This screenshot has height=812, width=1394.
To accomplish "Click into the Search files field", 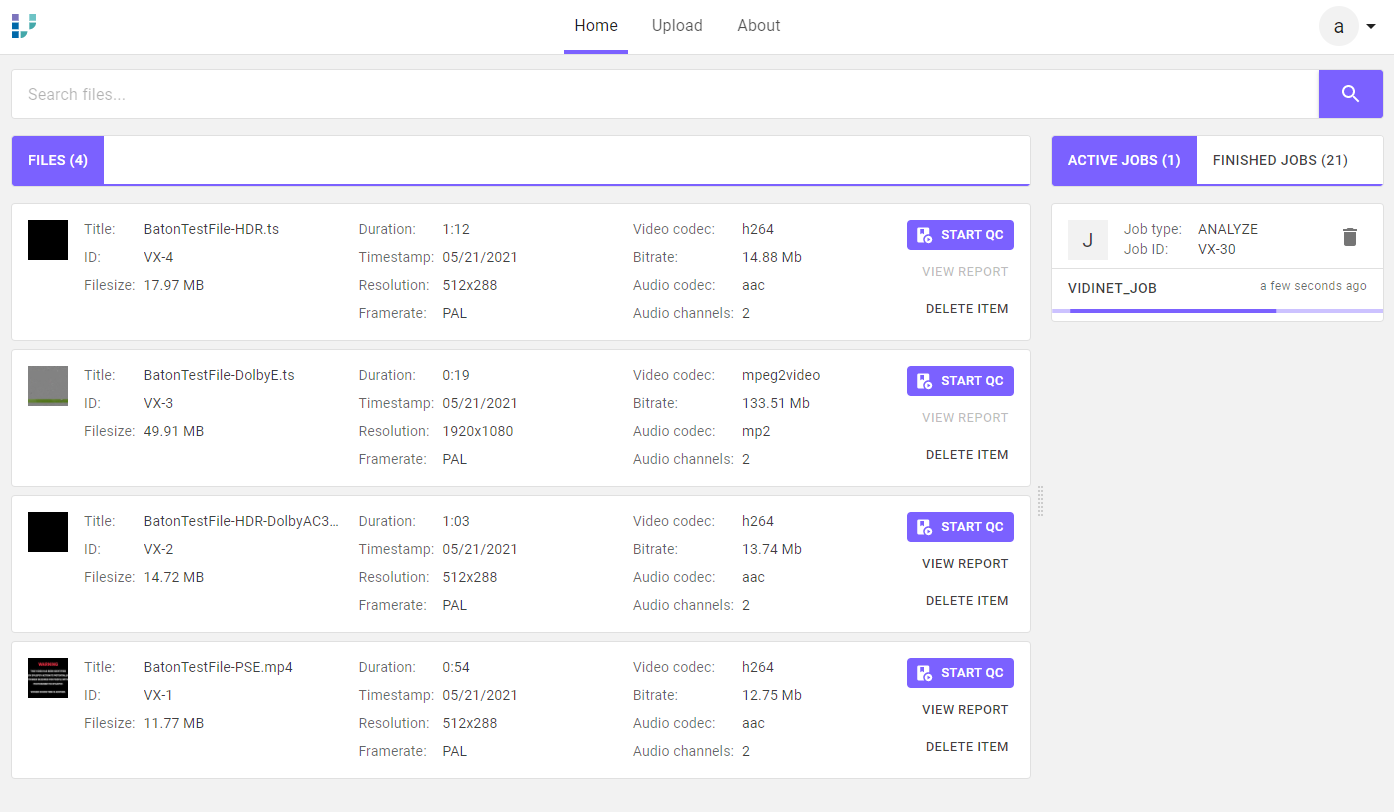I will point(665,94).
